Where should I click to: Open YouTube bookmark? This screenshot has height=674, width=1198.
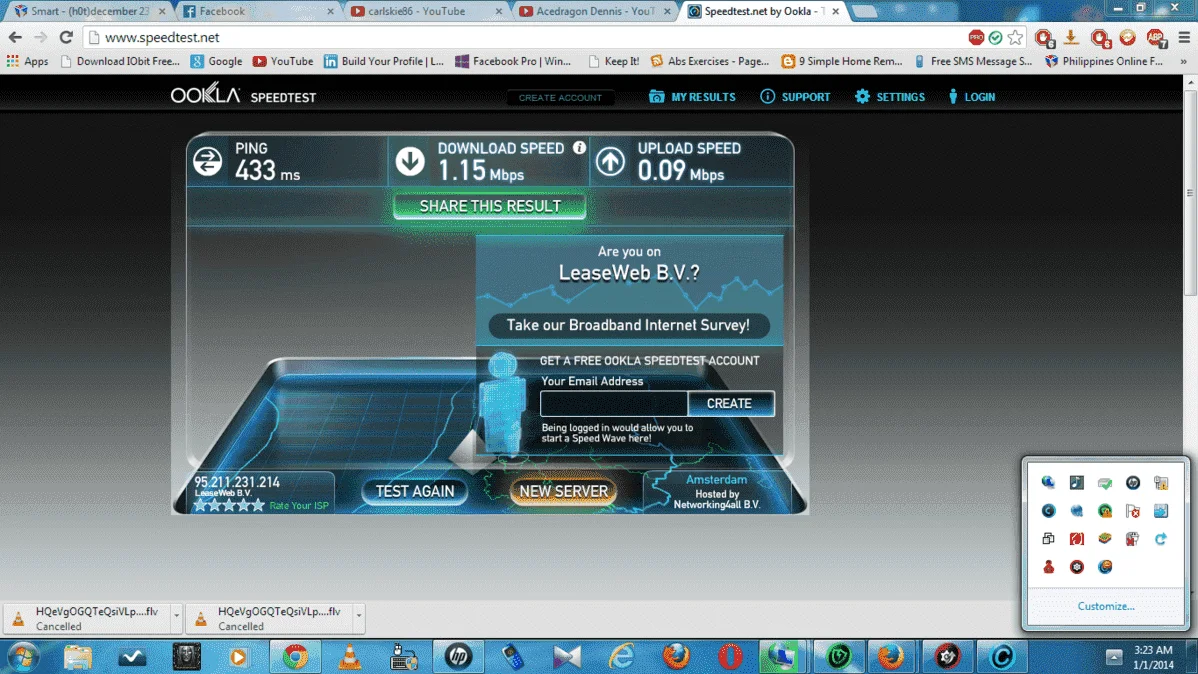pyautogui.click(x=283, y=61)
